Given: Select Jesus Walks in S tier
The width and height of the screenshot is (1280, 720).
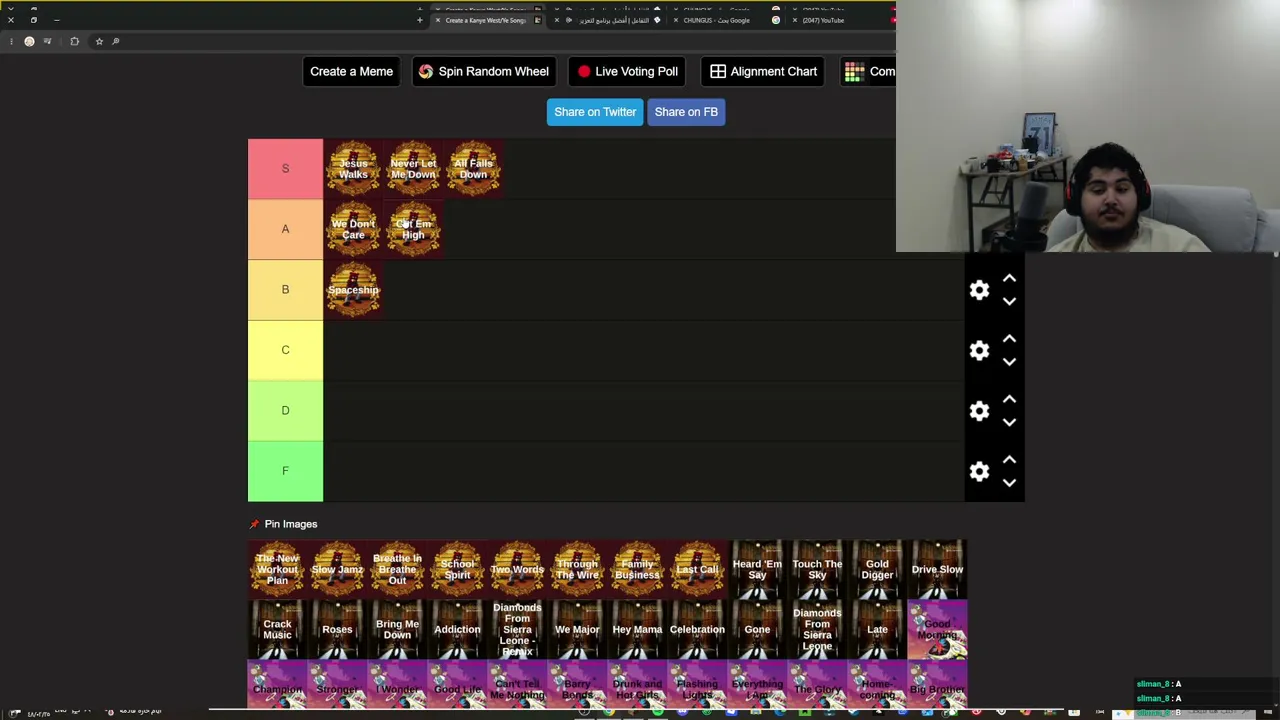Looking at the screenshot, I should point(353,169).
